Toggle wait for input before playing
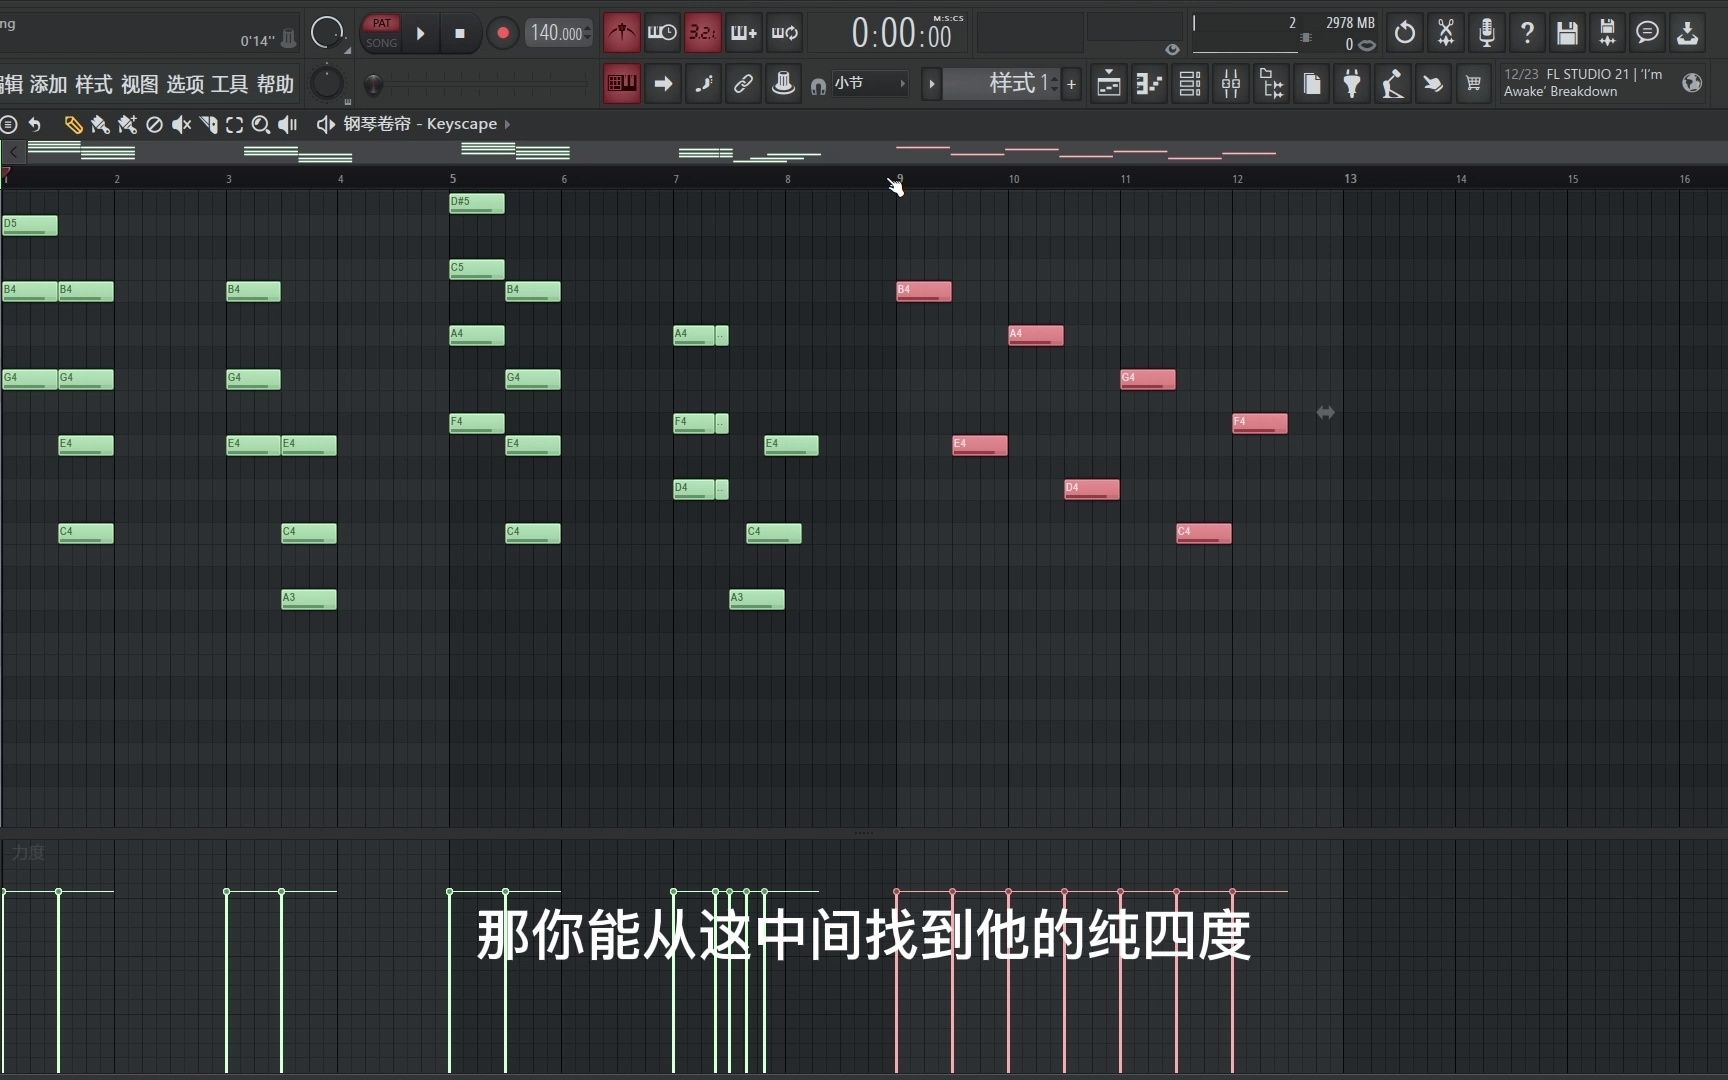The height and width of the screenshot is (1080, 1728). 662,33
